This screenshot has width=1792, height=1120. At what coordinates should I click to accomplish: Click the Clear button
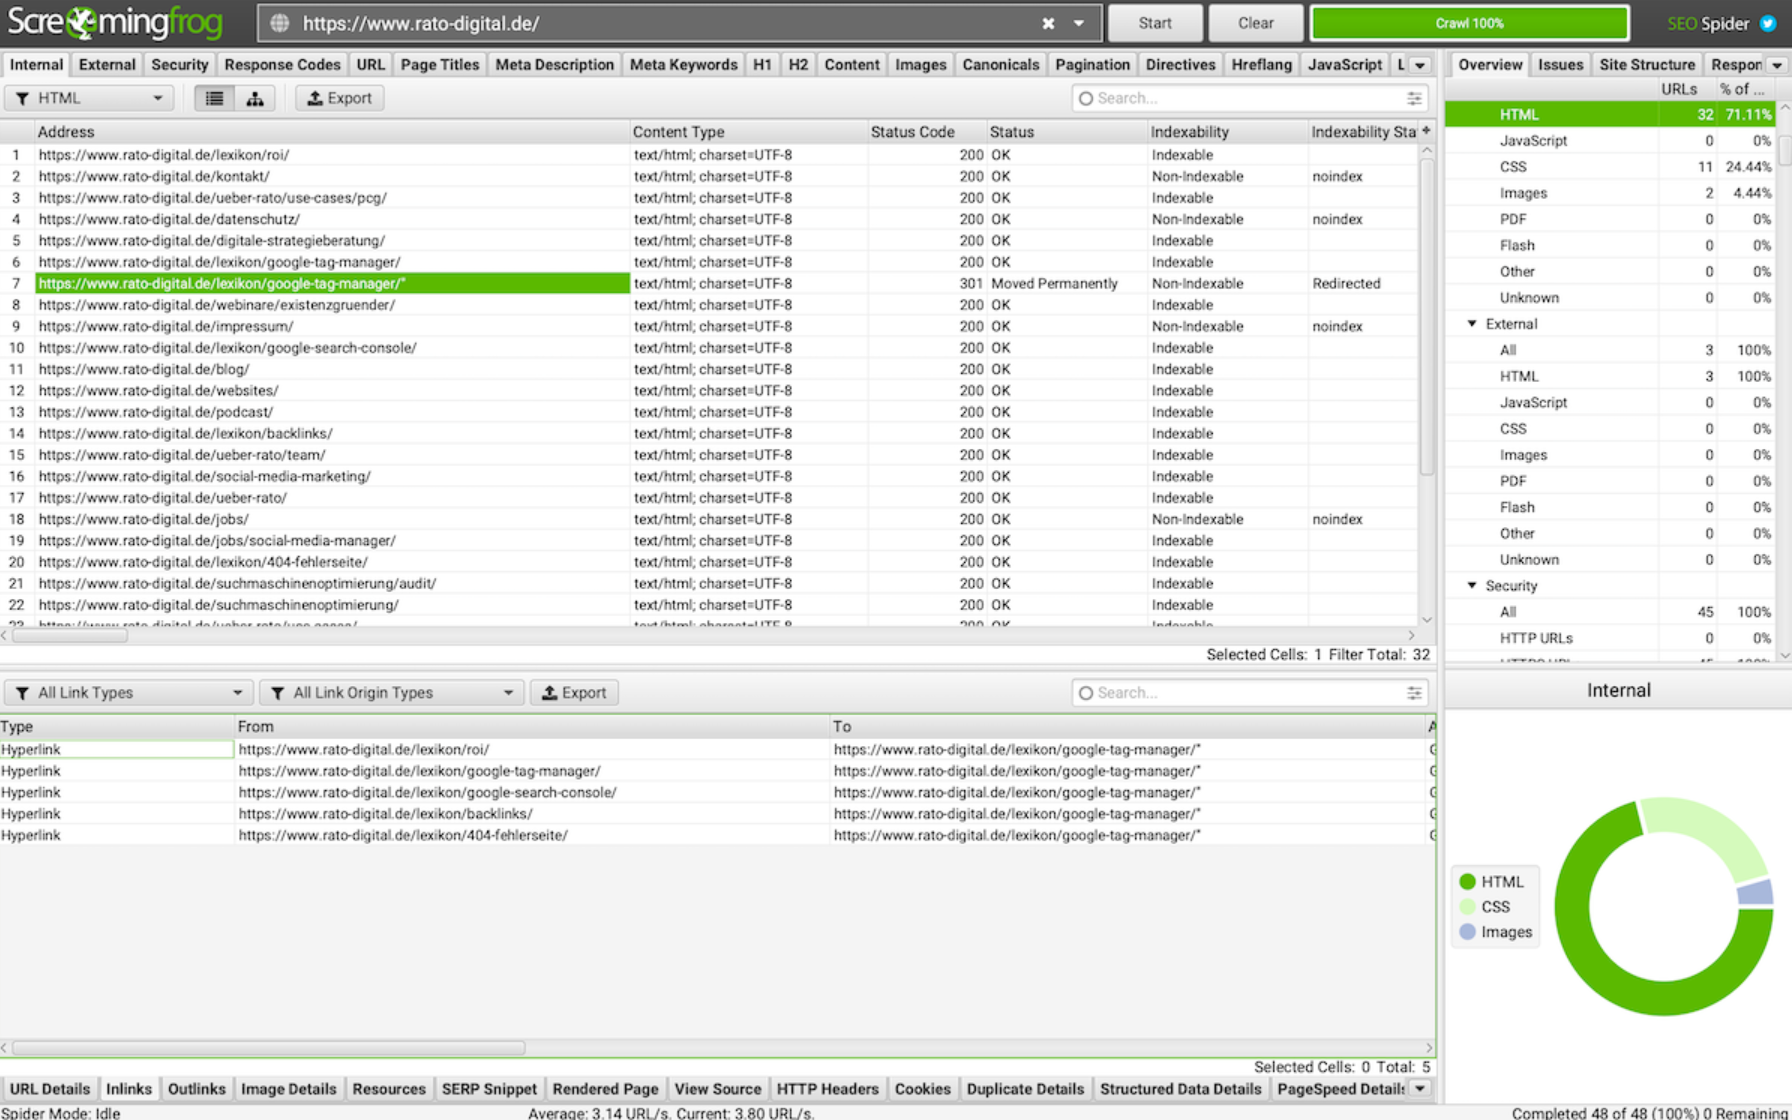pos(1255,23)
